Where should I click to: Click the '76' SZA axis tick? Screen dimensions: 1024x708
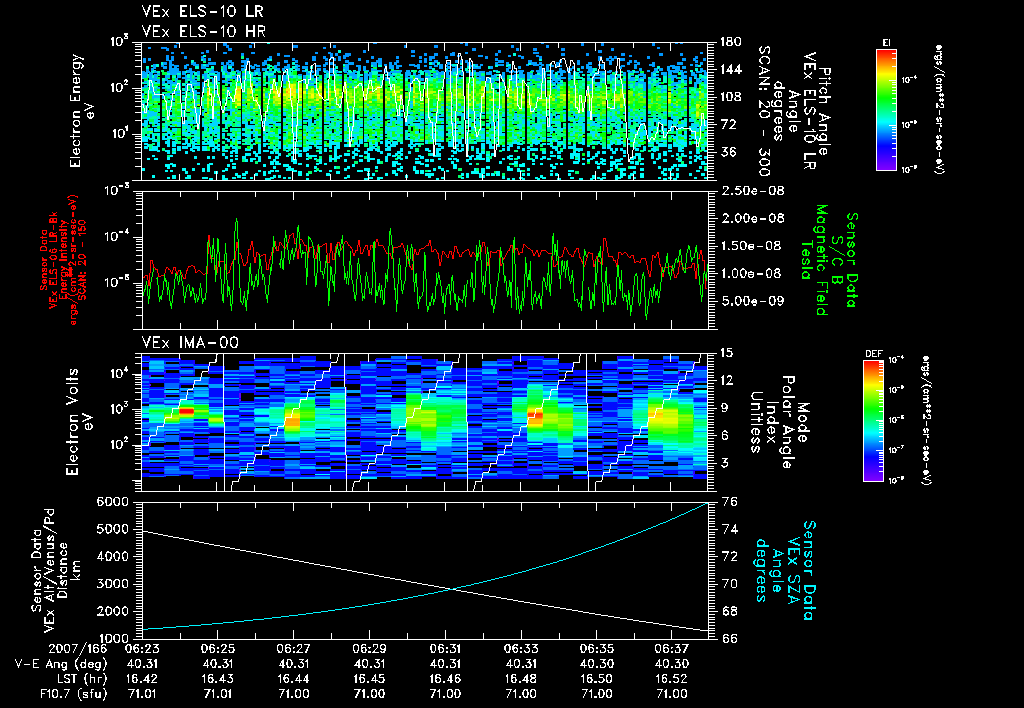coord(731,502)
